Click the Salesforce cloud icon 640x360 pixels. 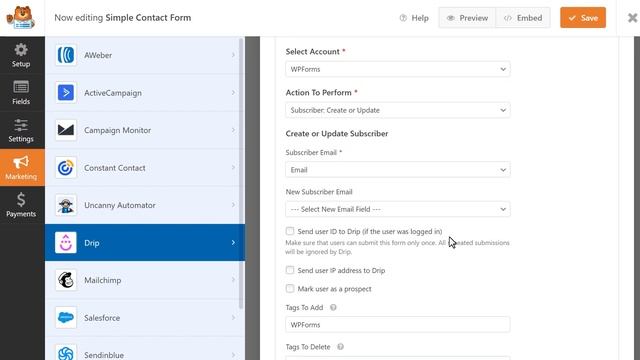[x=66, y=318]
